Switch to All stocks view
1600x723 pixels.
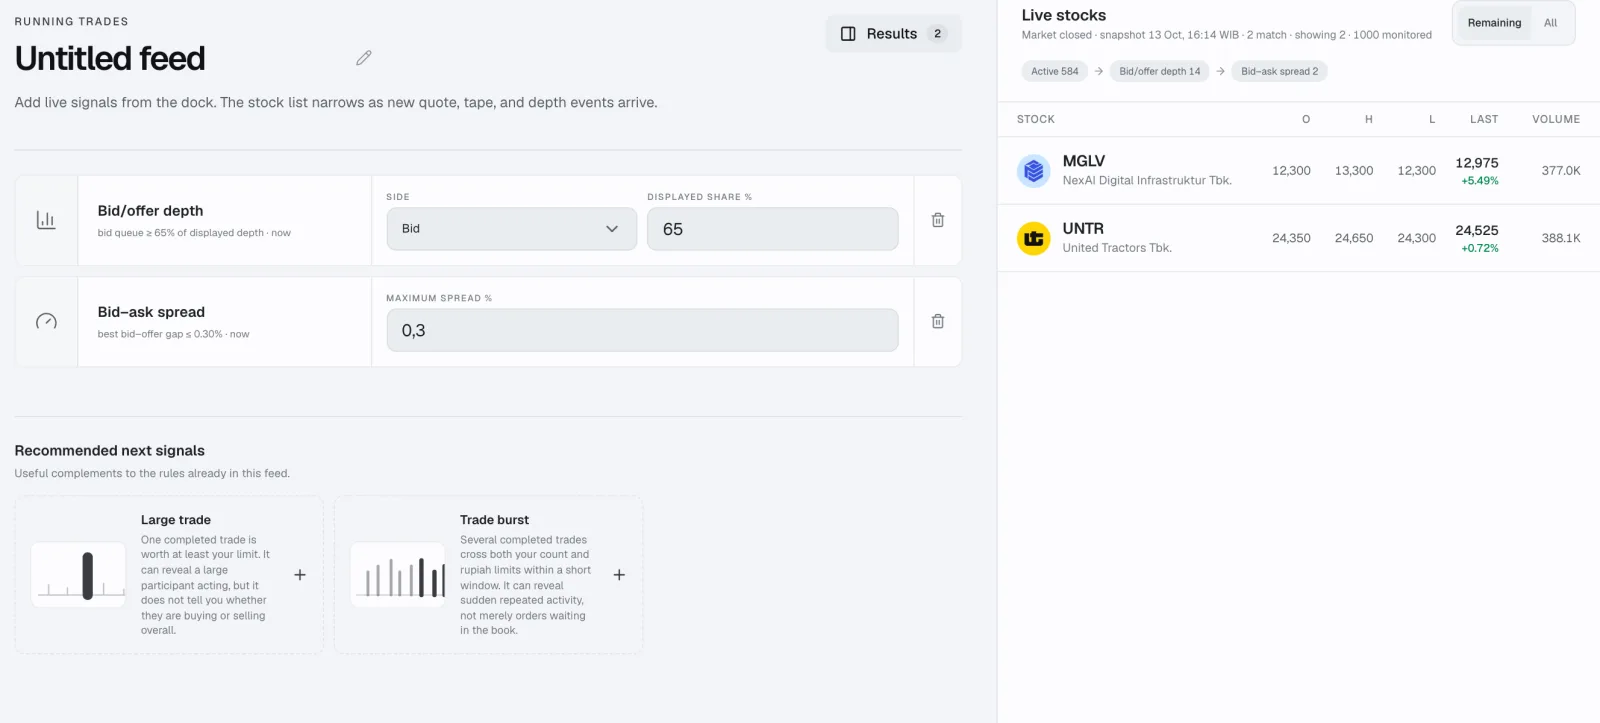[1550, 23]
